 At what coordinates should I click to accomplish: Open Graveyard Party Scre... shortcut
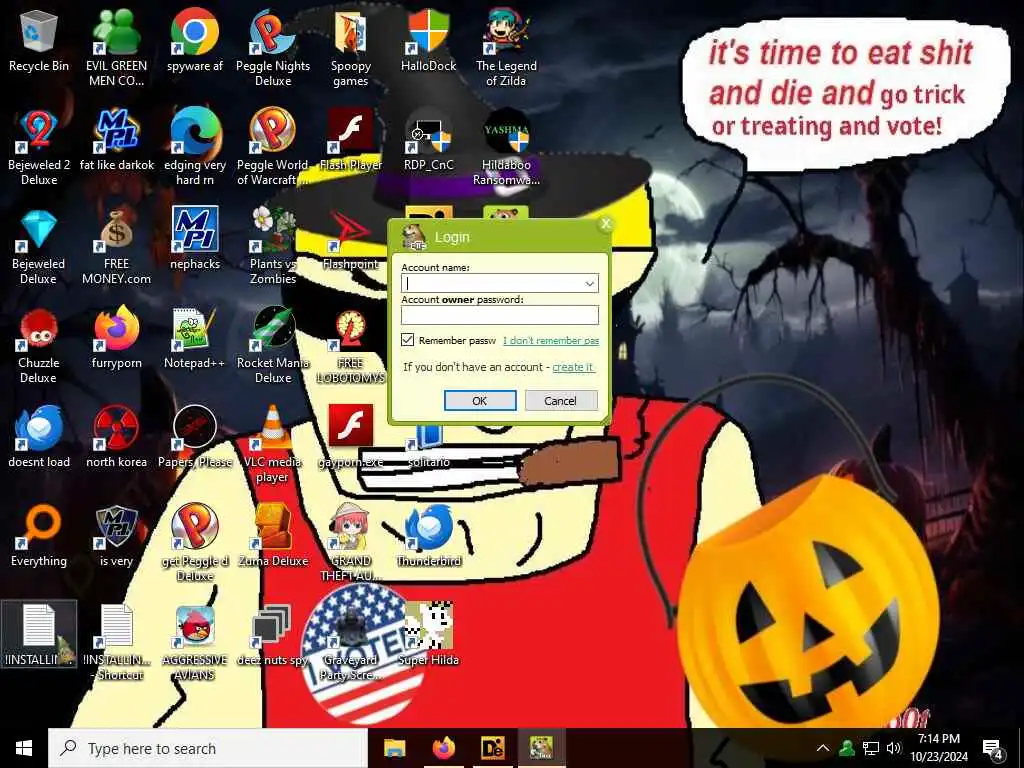click(351, 643)
